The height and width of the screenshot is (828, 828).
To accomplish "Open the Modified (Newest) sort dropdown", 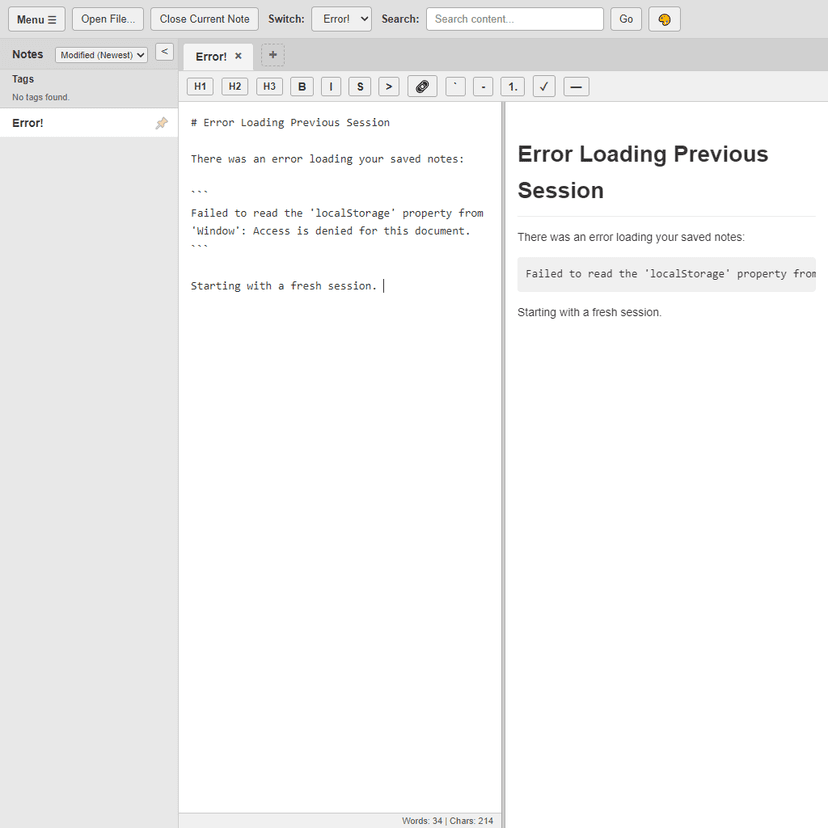I will tap(100, 54).
